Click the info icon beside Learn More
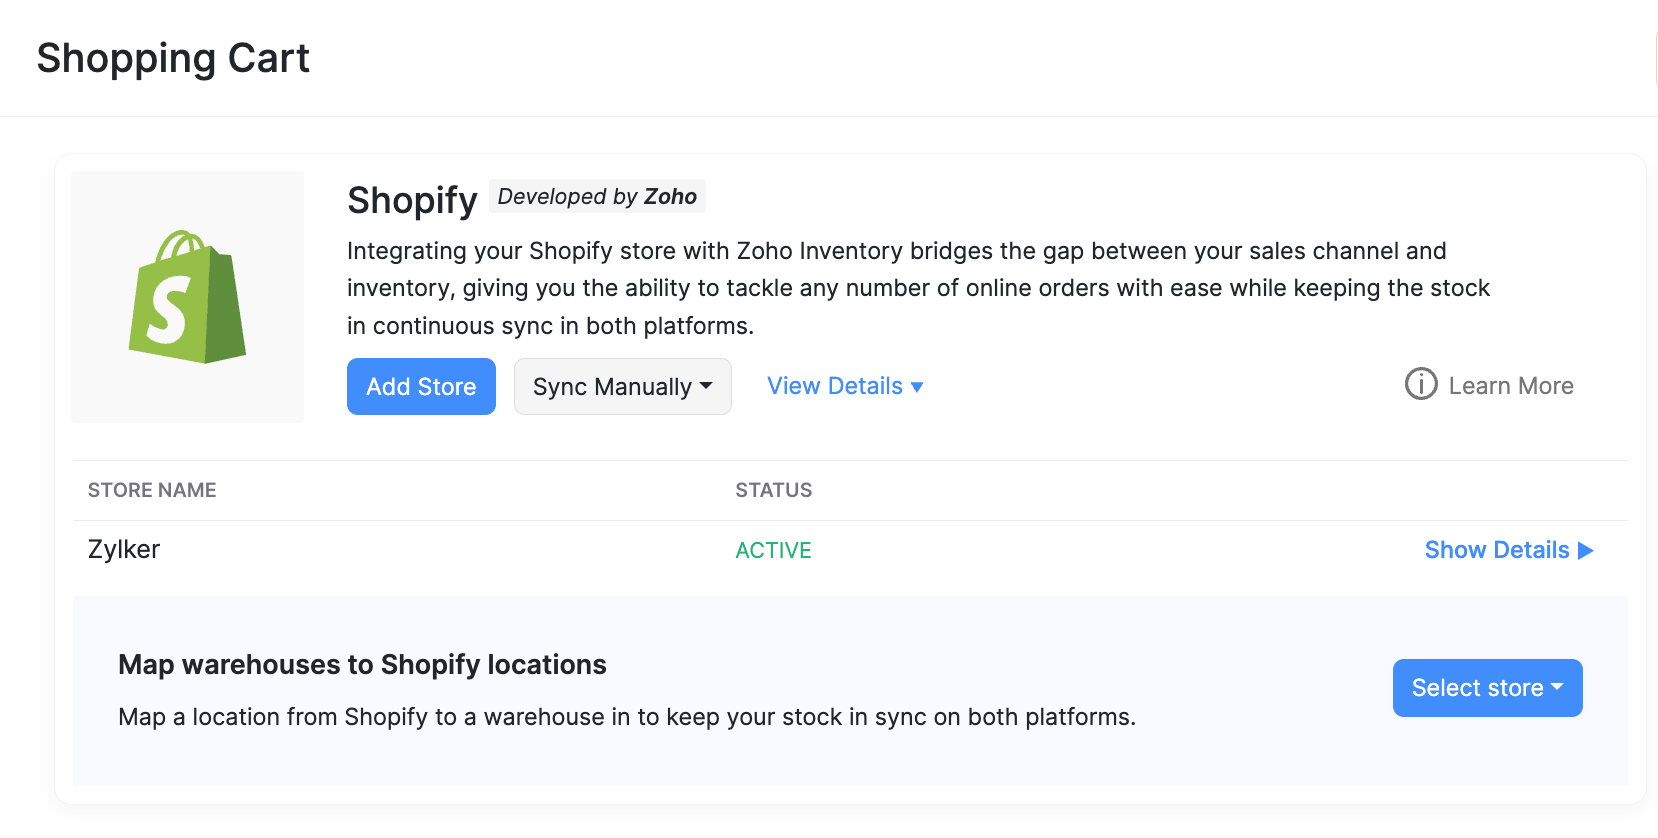Viewport: 1658px width, 838px height. (1420, 384)
